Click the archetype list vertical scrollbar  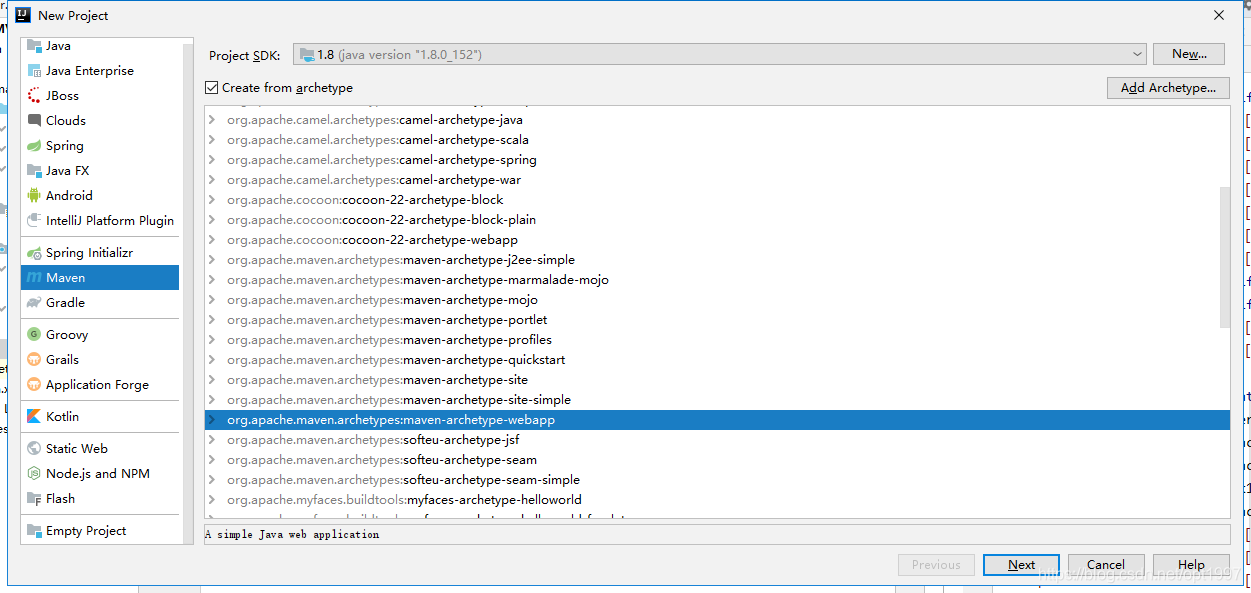tap(1225, 257)
